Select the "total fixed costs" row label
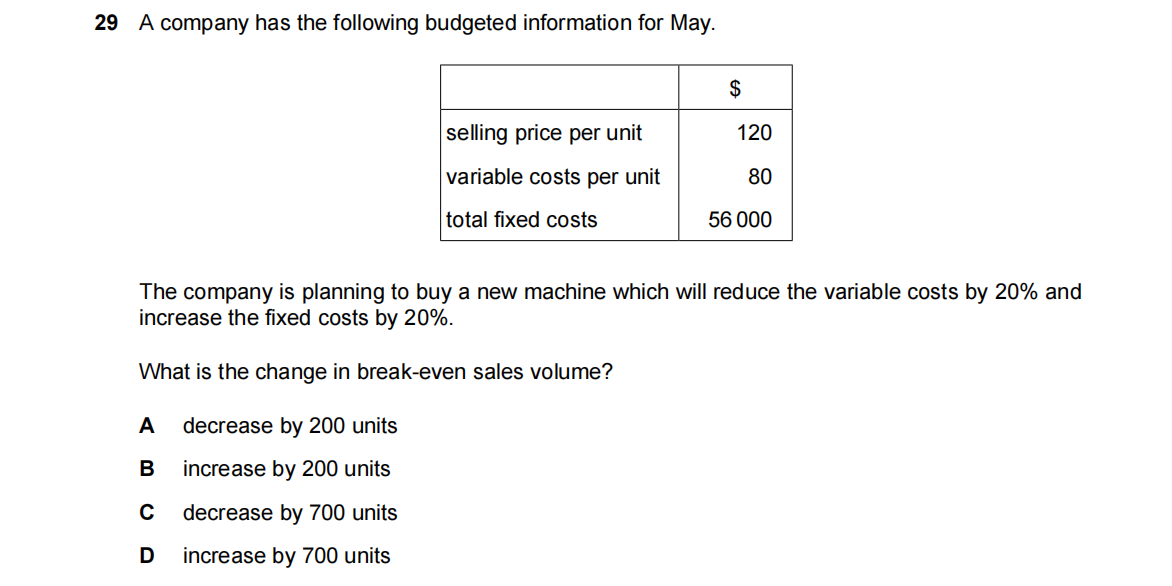Screen dimensions: 1172x586 (x=521, y=220)
